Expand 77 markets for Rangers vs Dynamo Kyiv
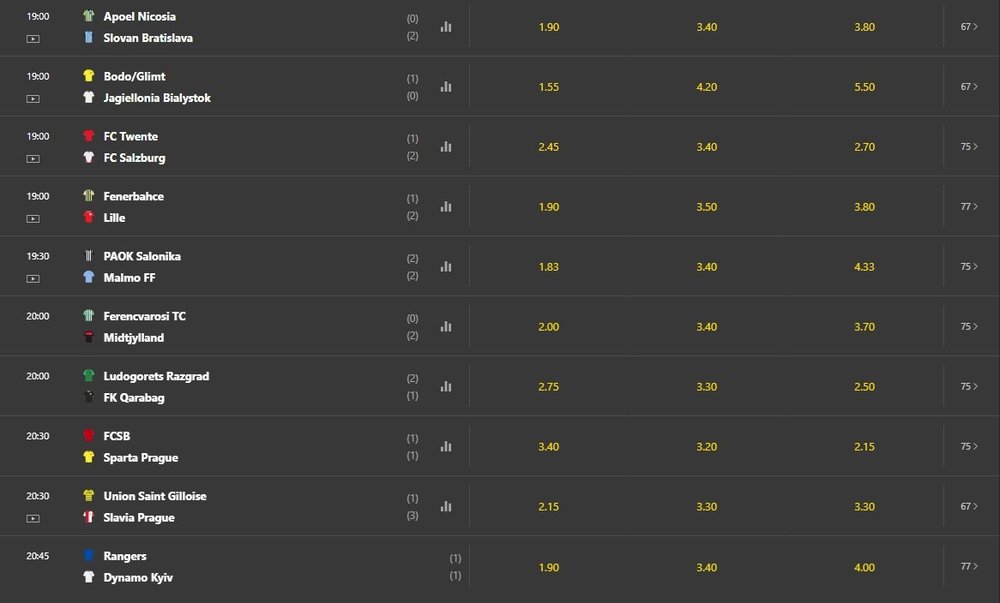The width and height of the screenshot is (1000, 603). point(969,566)
